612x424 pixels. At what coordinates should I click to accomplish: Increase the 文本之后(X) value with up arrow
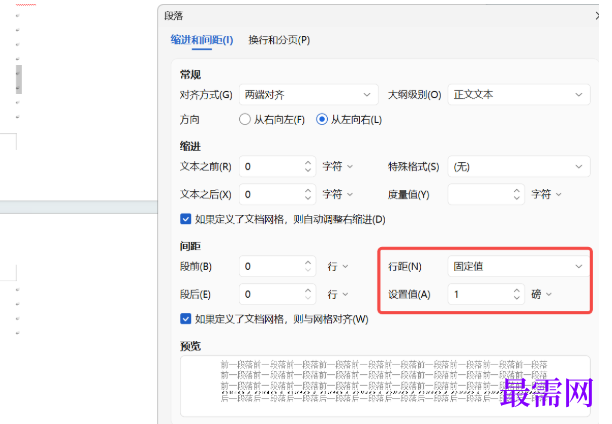(x=308, y=190)
